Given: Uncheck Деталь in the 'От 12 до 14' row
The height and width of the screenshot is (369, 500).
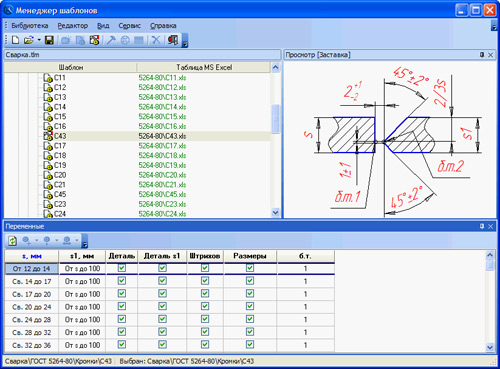Looking at the screenshot, I should [122, 268].
